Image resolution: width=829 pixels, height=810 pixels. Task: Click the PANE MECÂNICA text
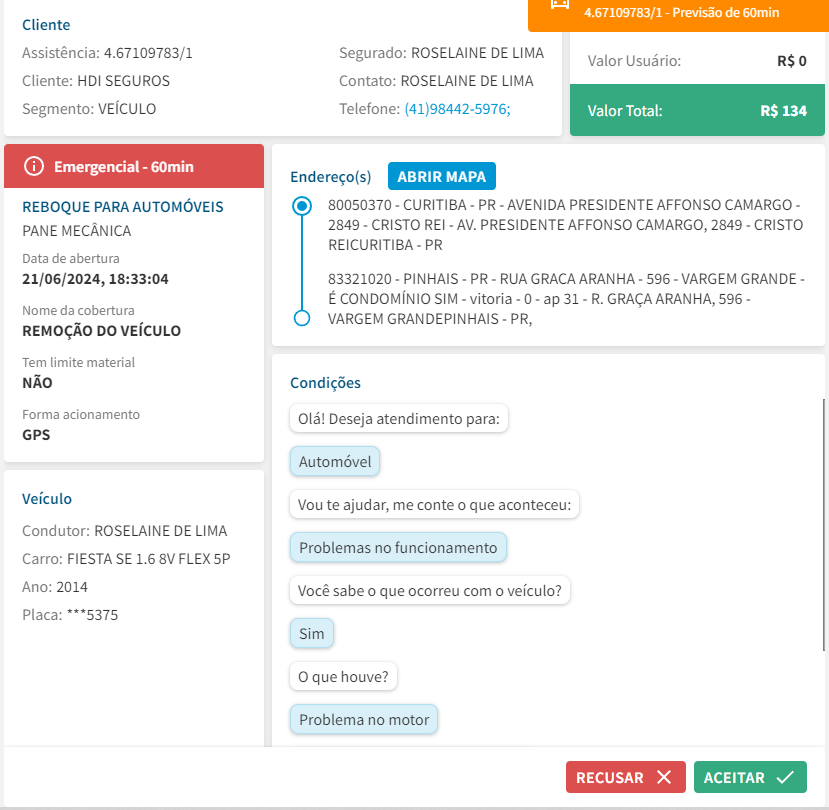coord(77,231)
